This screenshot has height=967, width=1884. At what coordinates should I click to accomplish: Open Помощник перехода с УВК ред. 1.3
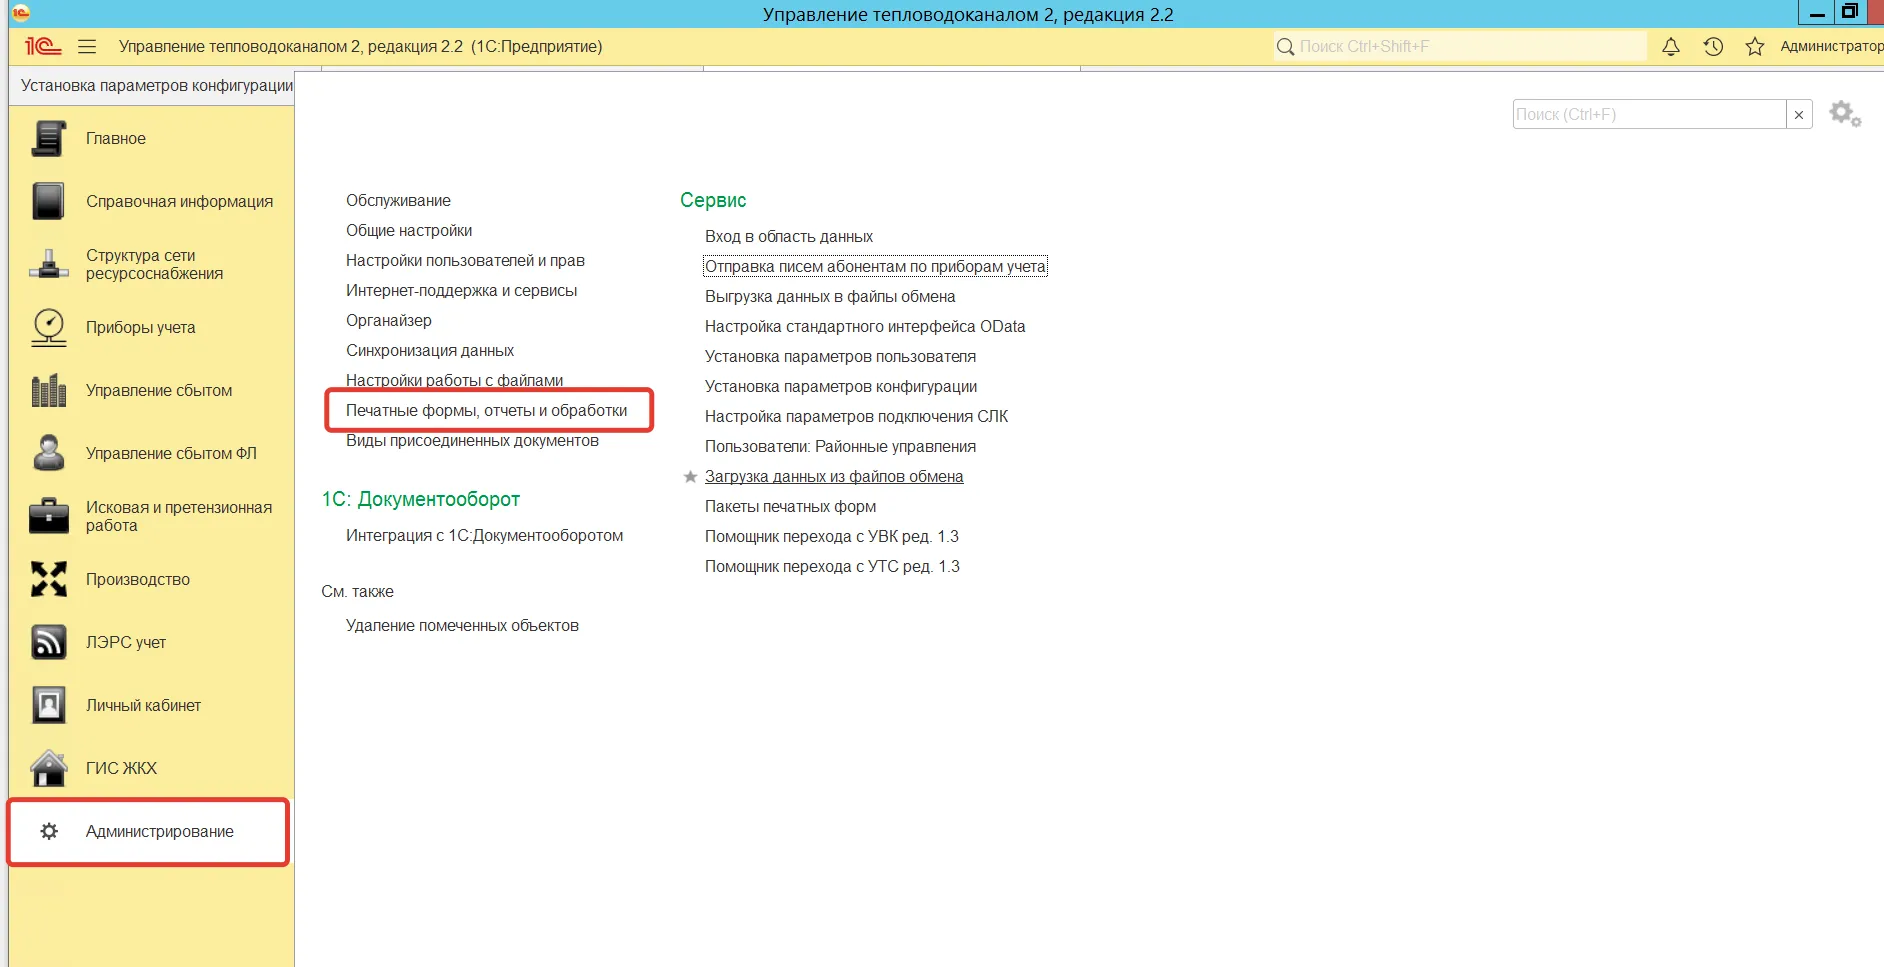click(832, 536)
